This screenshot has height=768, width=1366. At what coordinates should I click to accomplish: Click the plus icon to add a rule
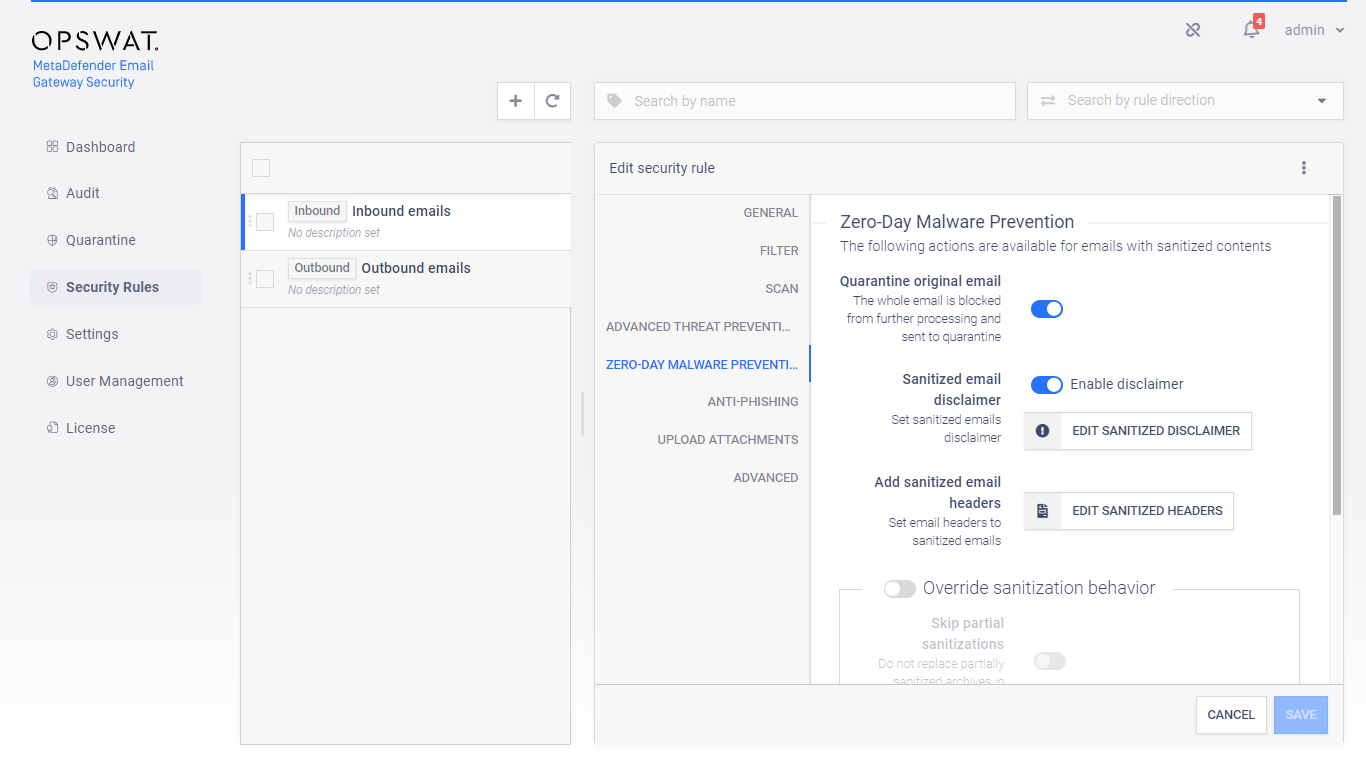(x=516, y=101)
